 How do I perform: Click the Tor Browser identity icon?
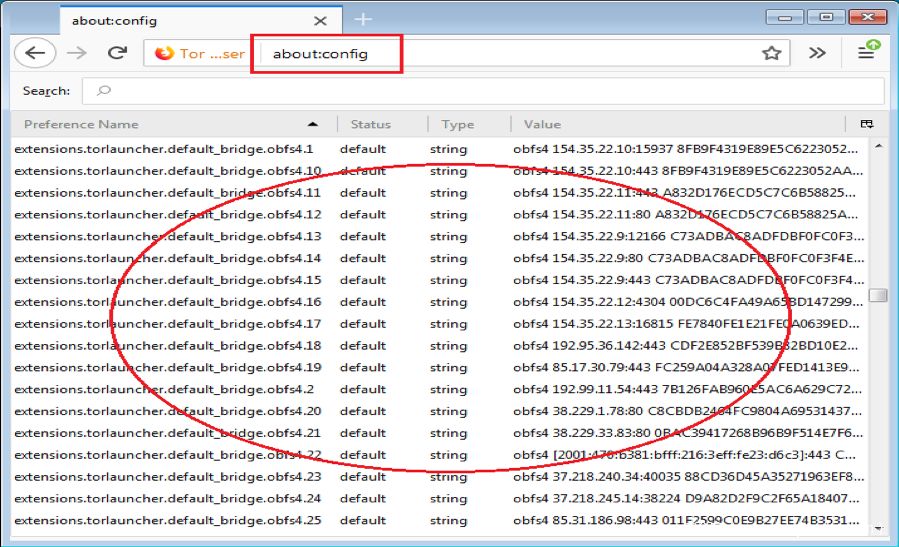164,53
